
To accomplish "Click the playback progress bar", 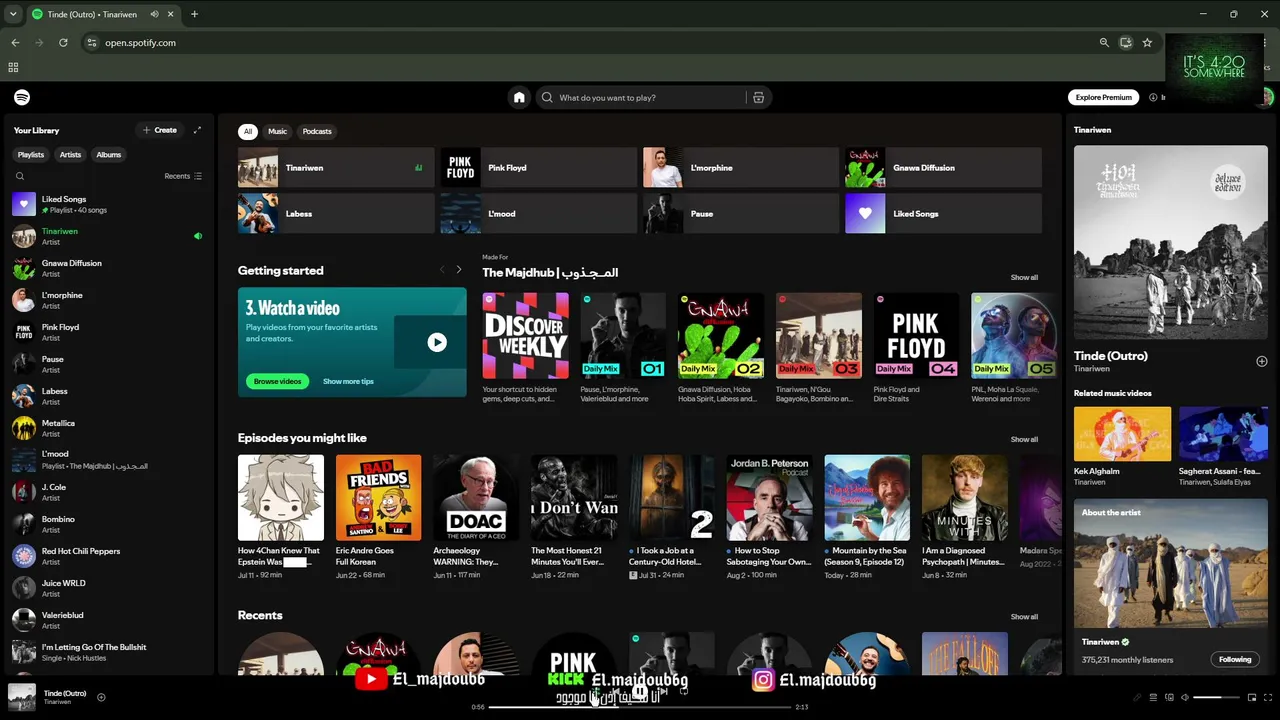I will pyautogui.click(x=640, y=707).
